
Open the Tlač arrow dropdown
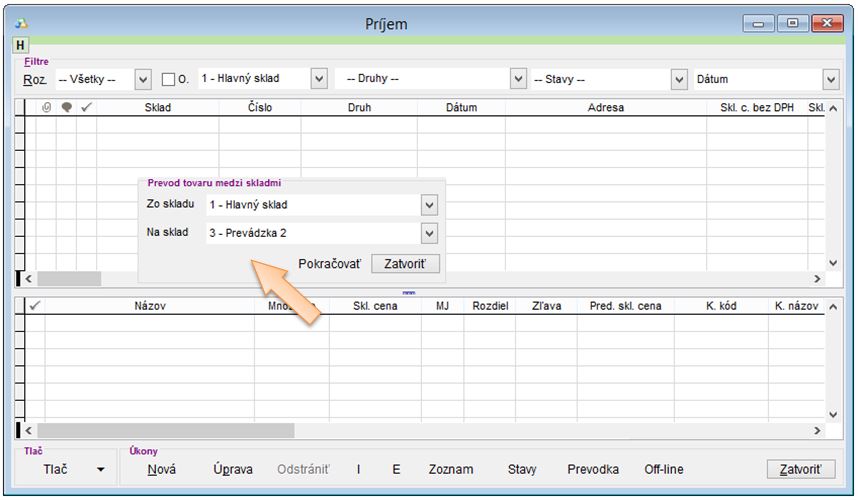(100, 470)
